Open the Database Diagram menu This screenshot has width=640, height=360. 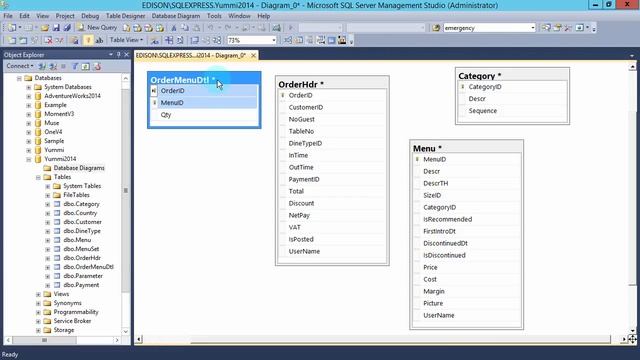point(176,16)
